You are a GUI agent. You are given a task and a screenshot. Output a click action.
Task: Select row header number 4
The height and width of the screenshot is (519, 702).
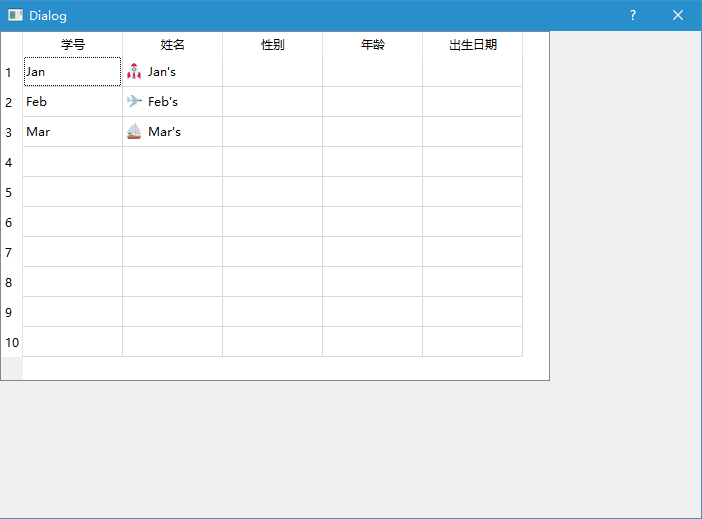(x=12, y=162)
